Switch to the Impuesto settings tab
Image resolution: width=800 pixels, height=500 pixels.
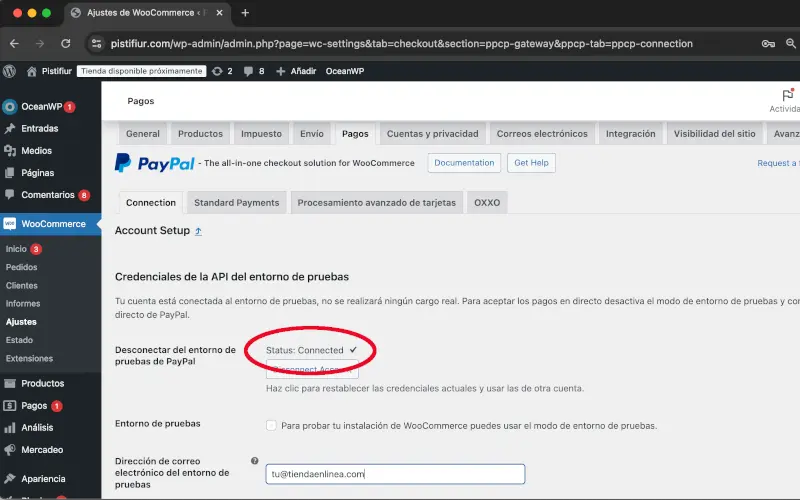[x=261, y=134]
